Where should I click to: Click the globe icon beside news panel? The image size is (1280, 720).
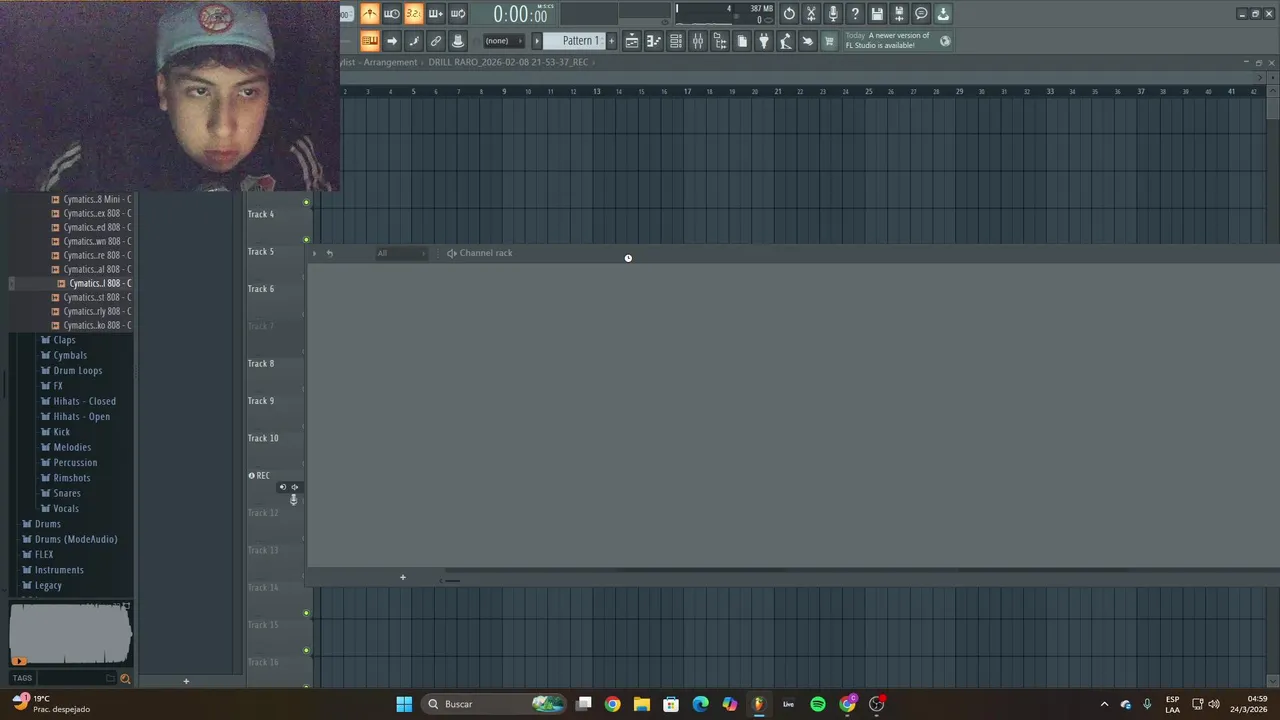click(x=945, y=41)
